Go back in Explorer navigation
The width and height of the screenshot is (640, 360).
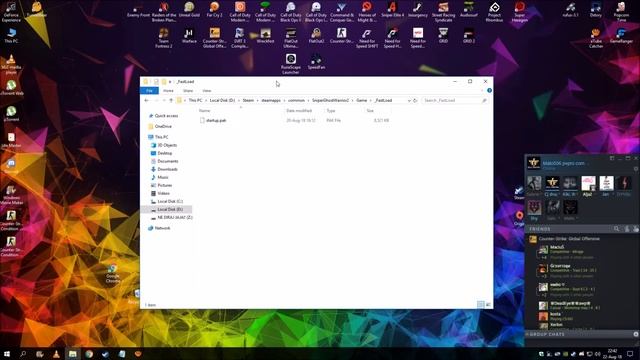pyautogui.click(x=147, y=100)
